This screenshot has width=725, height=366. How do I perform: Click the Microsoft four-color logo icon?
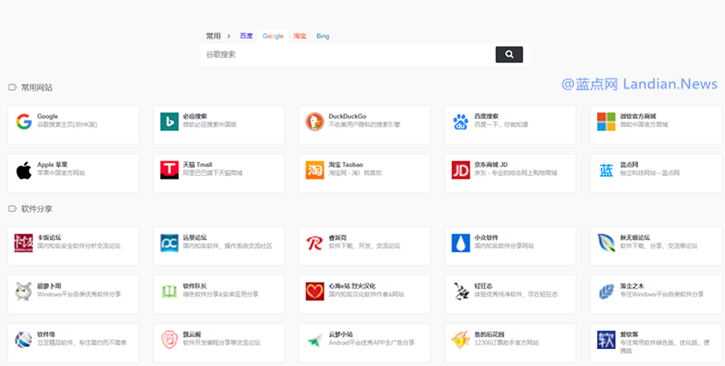[x=606, y=122]
